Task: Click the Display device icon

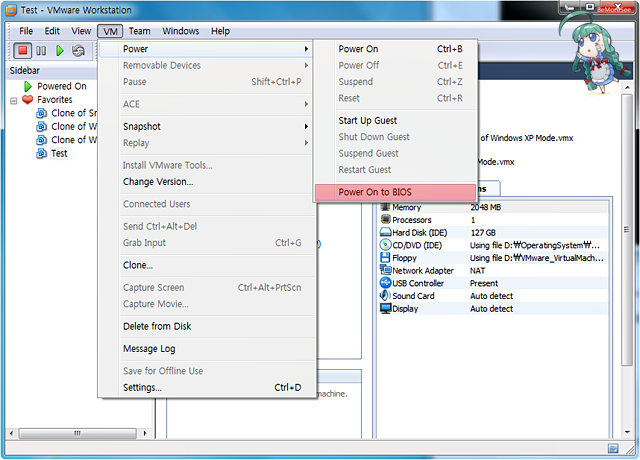Action: pyautogui.click(x=385, y=309)
